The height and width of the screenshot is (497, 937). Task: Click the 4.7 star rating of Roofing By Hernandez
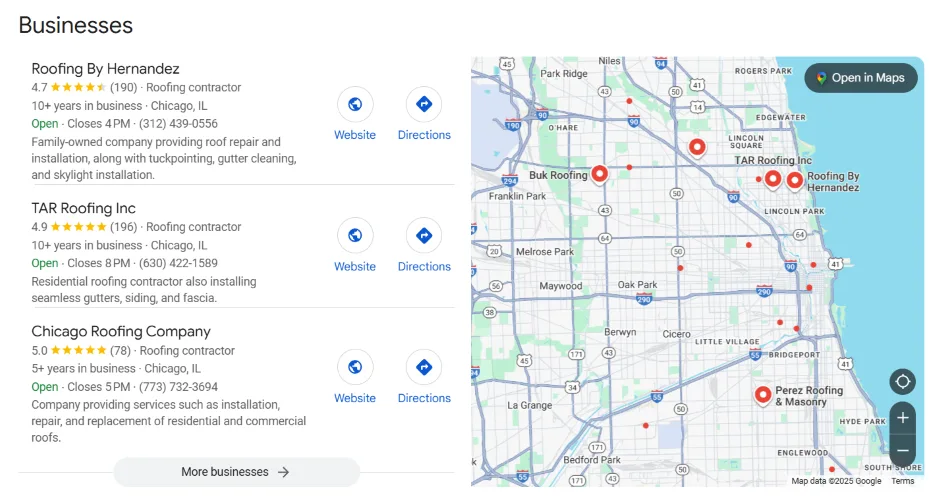pos(69,87)
